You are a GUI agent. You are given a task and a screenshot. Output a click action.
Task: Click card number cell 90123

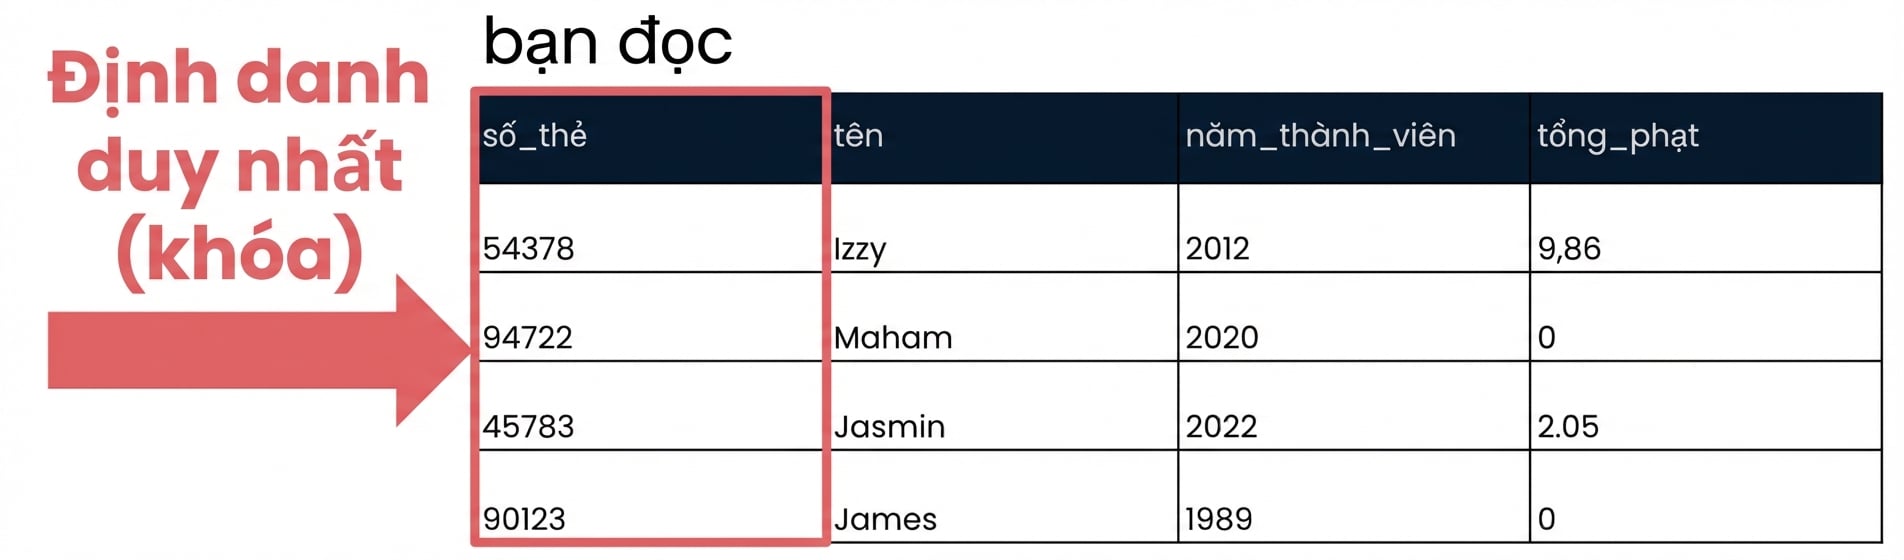click(x=650, y=497)
